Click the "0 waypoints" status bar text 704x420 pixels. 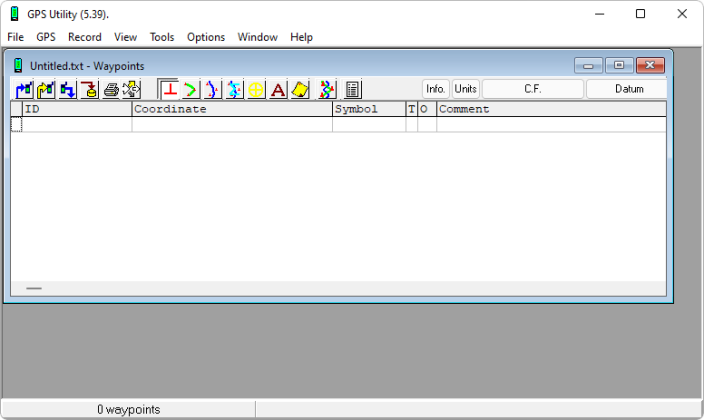pos(128,410)
